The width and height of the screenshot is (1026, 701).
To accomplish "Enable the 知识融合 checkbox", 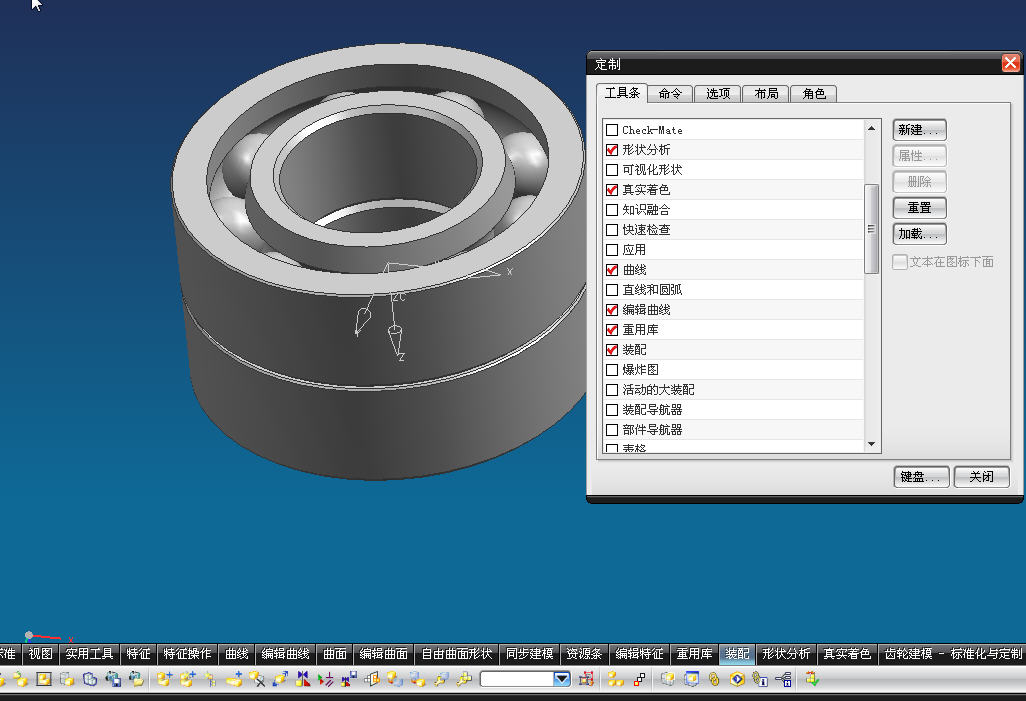I will [x=612, y=209].
